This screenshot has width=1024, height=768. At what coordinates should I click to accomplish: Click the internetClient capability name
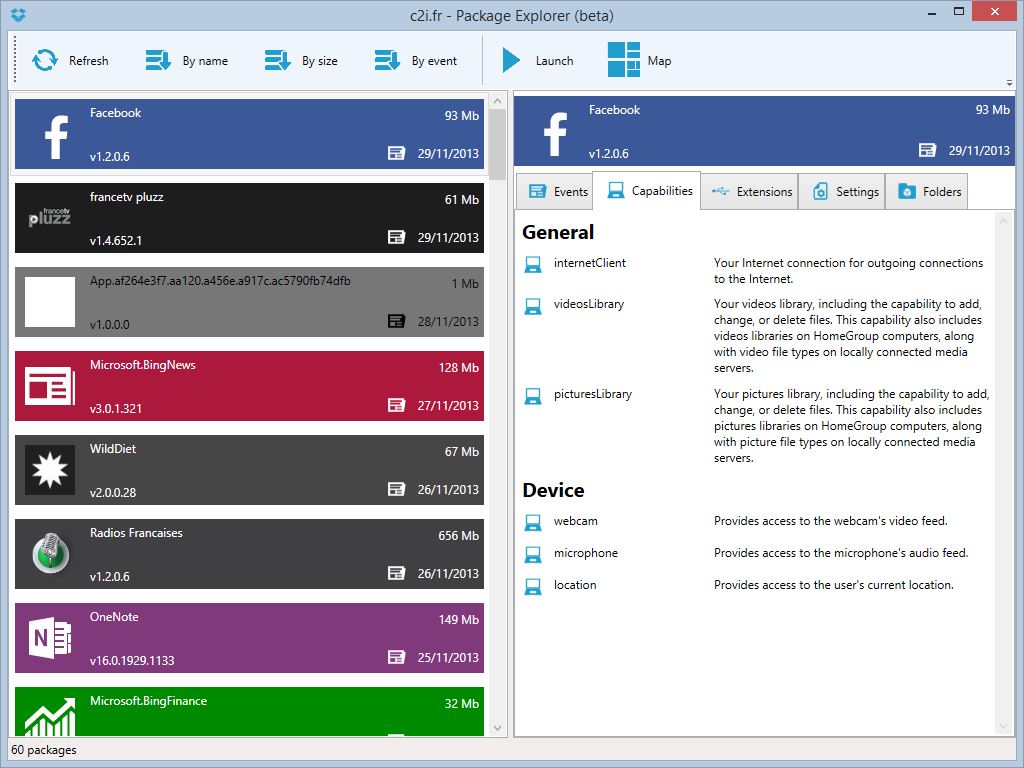[590, 263]
